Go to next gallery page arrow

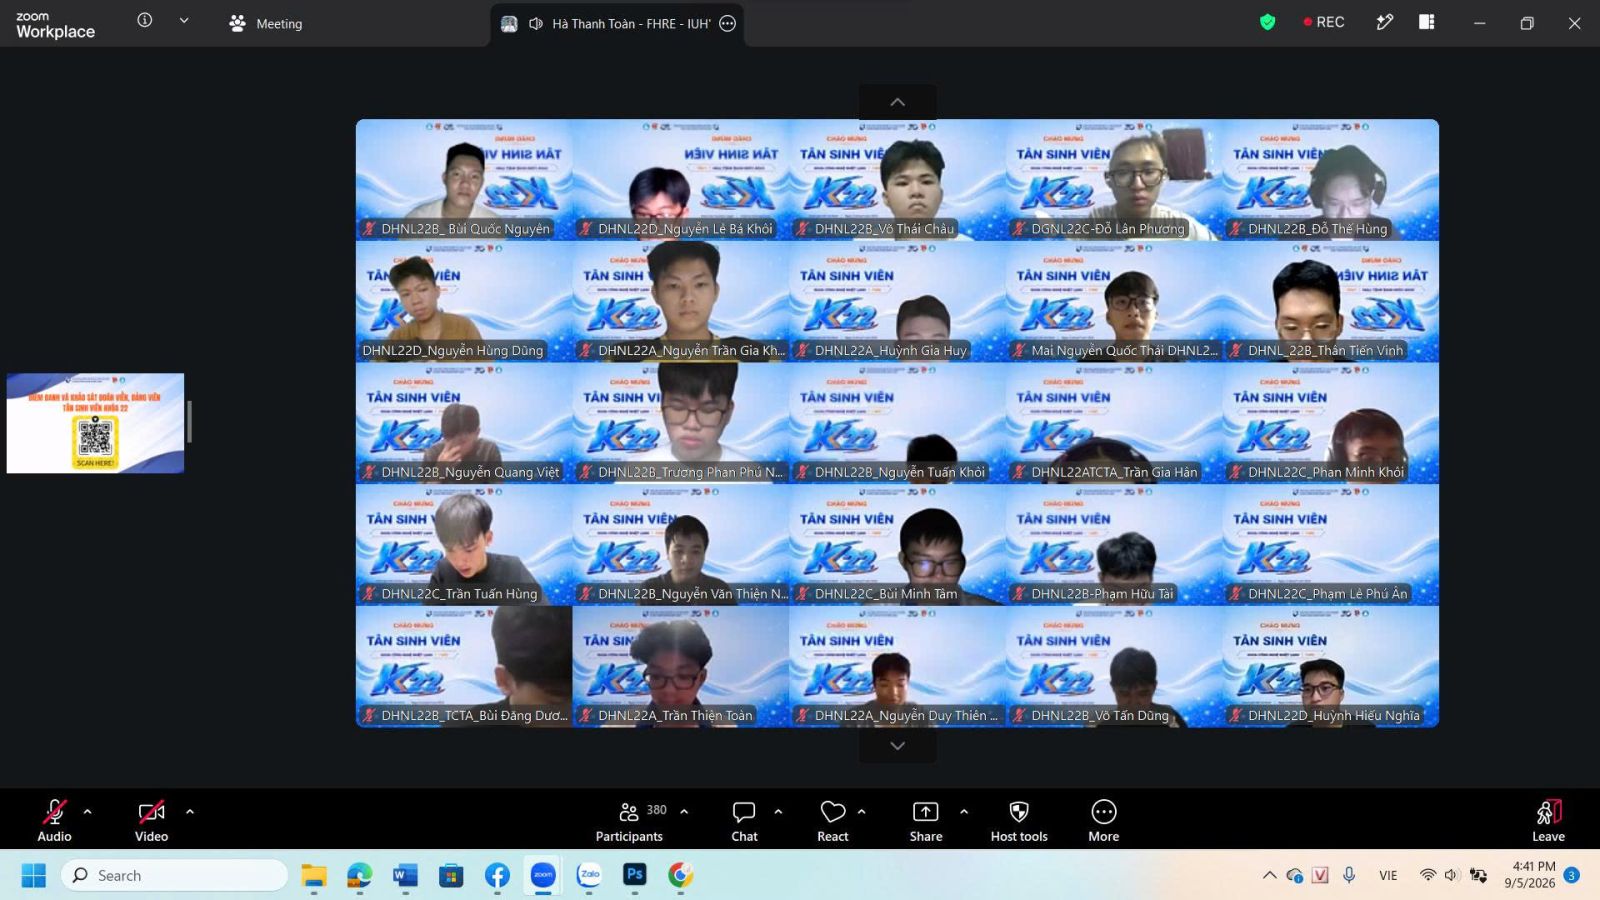coord(898,746)
